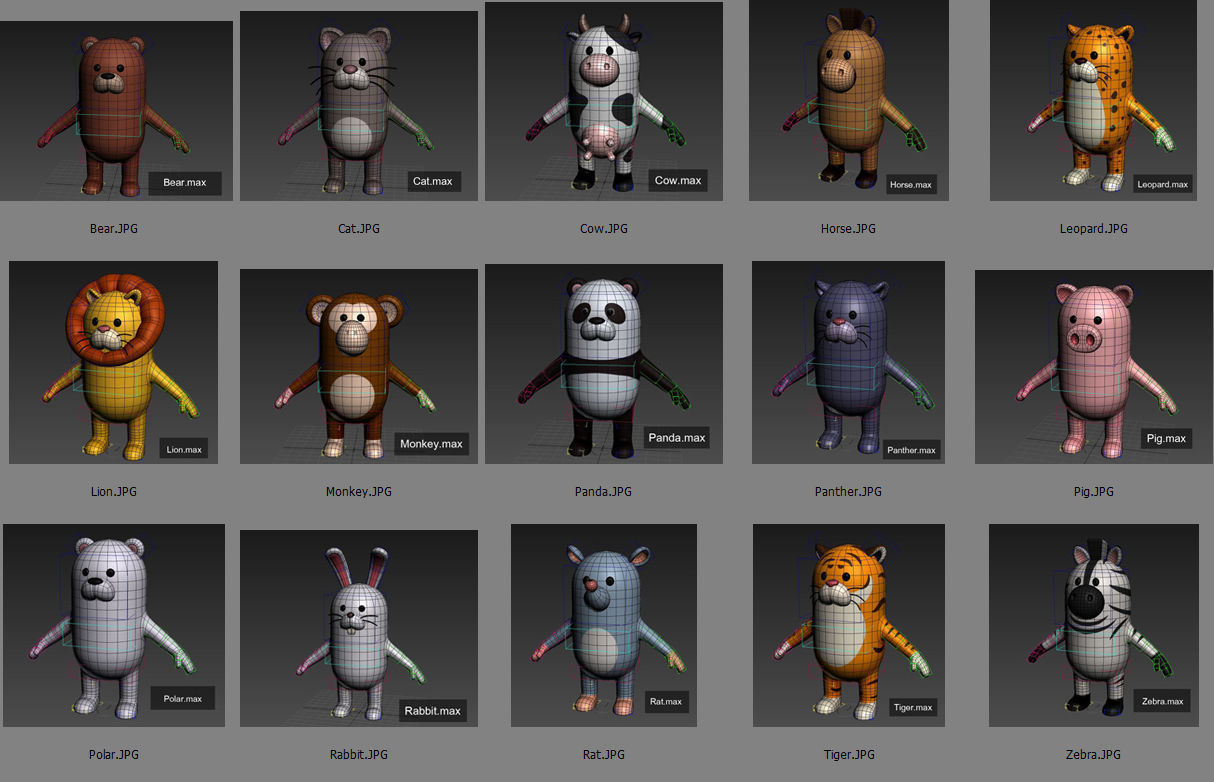Click the Rat.max label overlay
This screenshot has width=1214, height=782.
tap(666, 701)
